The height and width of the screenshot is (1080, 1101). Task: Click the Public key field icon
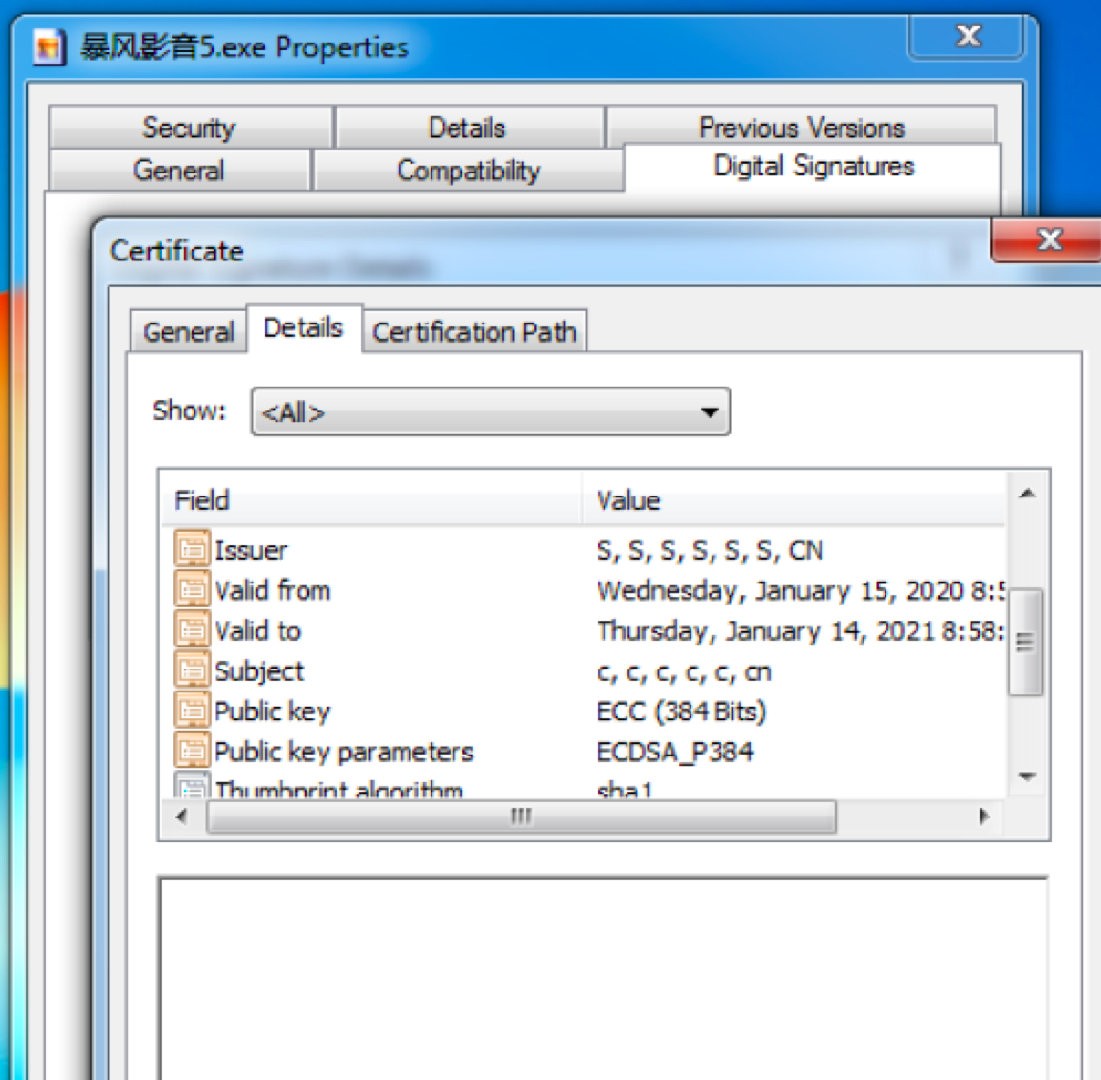click(x=191, y=711)
